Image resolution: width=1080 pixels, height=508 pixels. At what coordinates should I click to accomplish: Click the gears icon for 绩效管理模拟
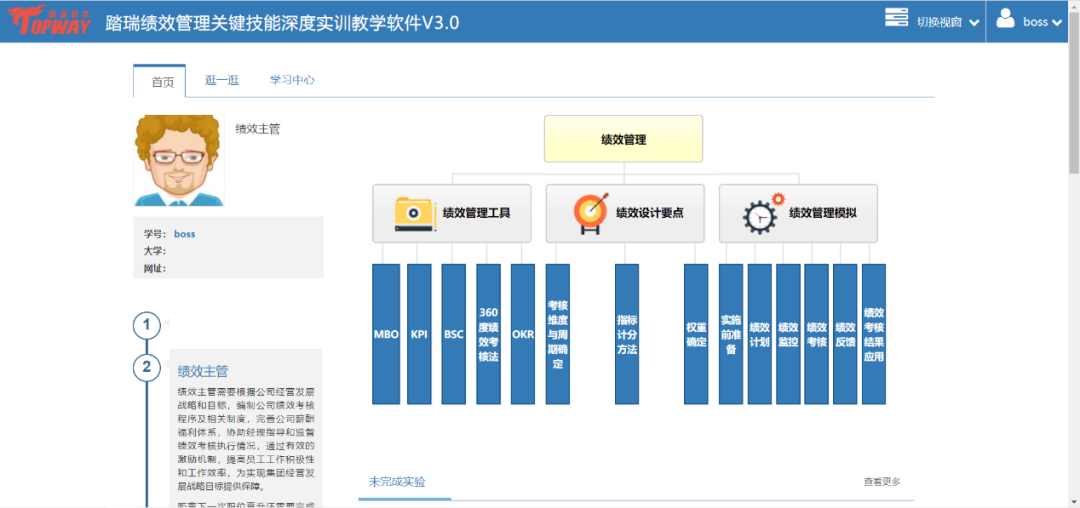[x=763, y=213]
